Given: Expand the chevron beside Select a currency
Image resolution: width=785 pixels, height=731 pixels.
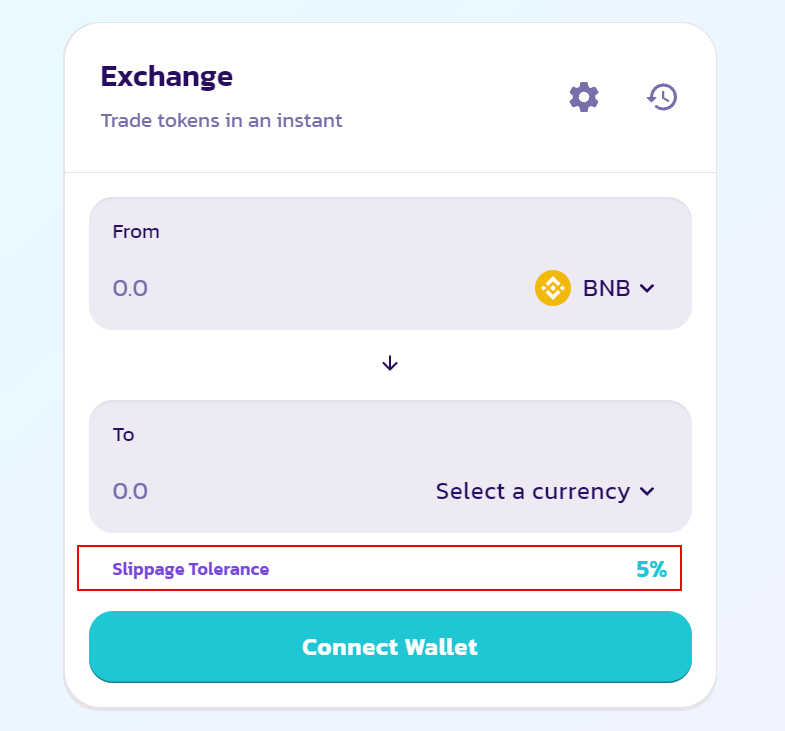Looking at the screenshot, I should pos(647,491).
